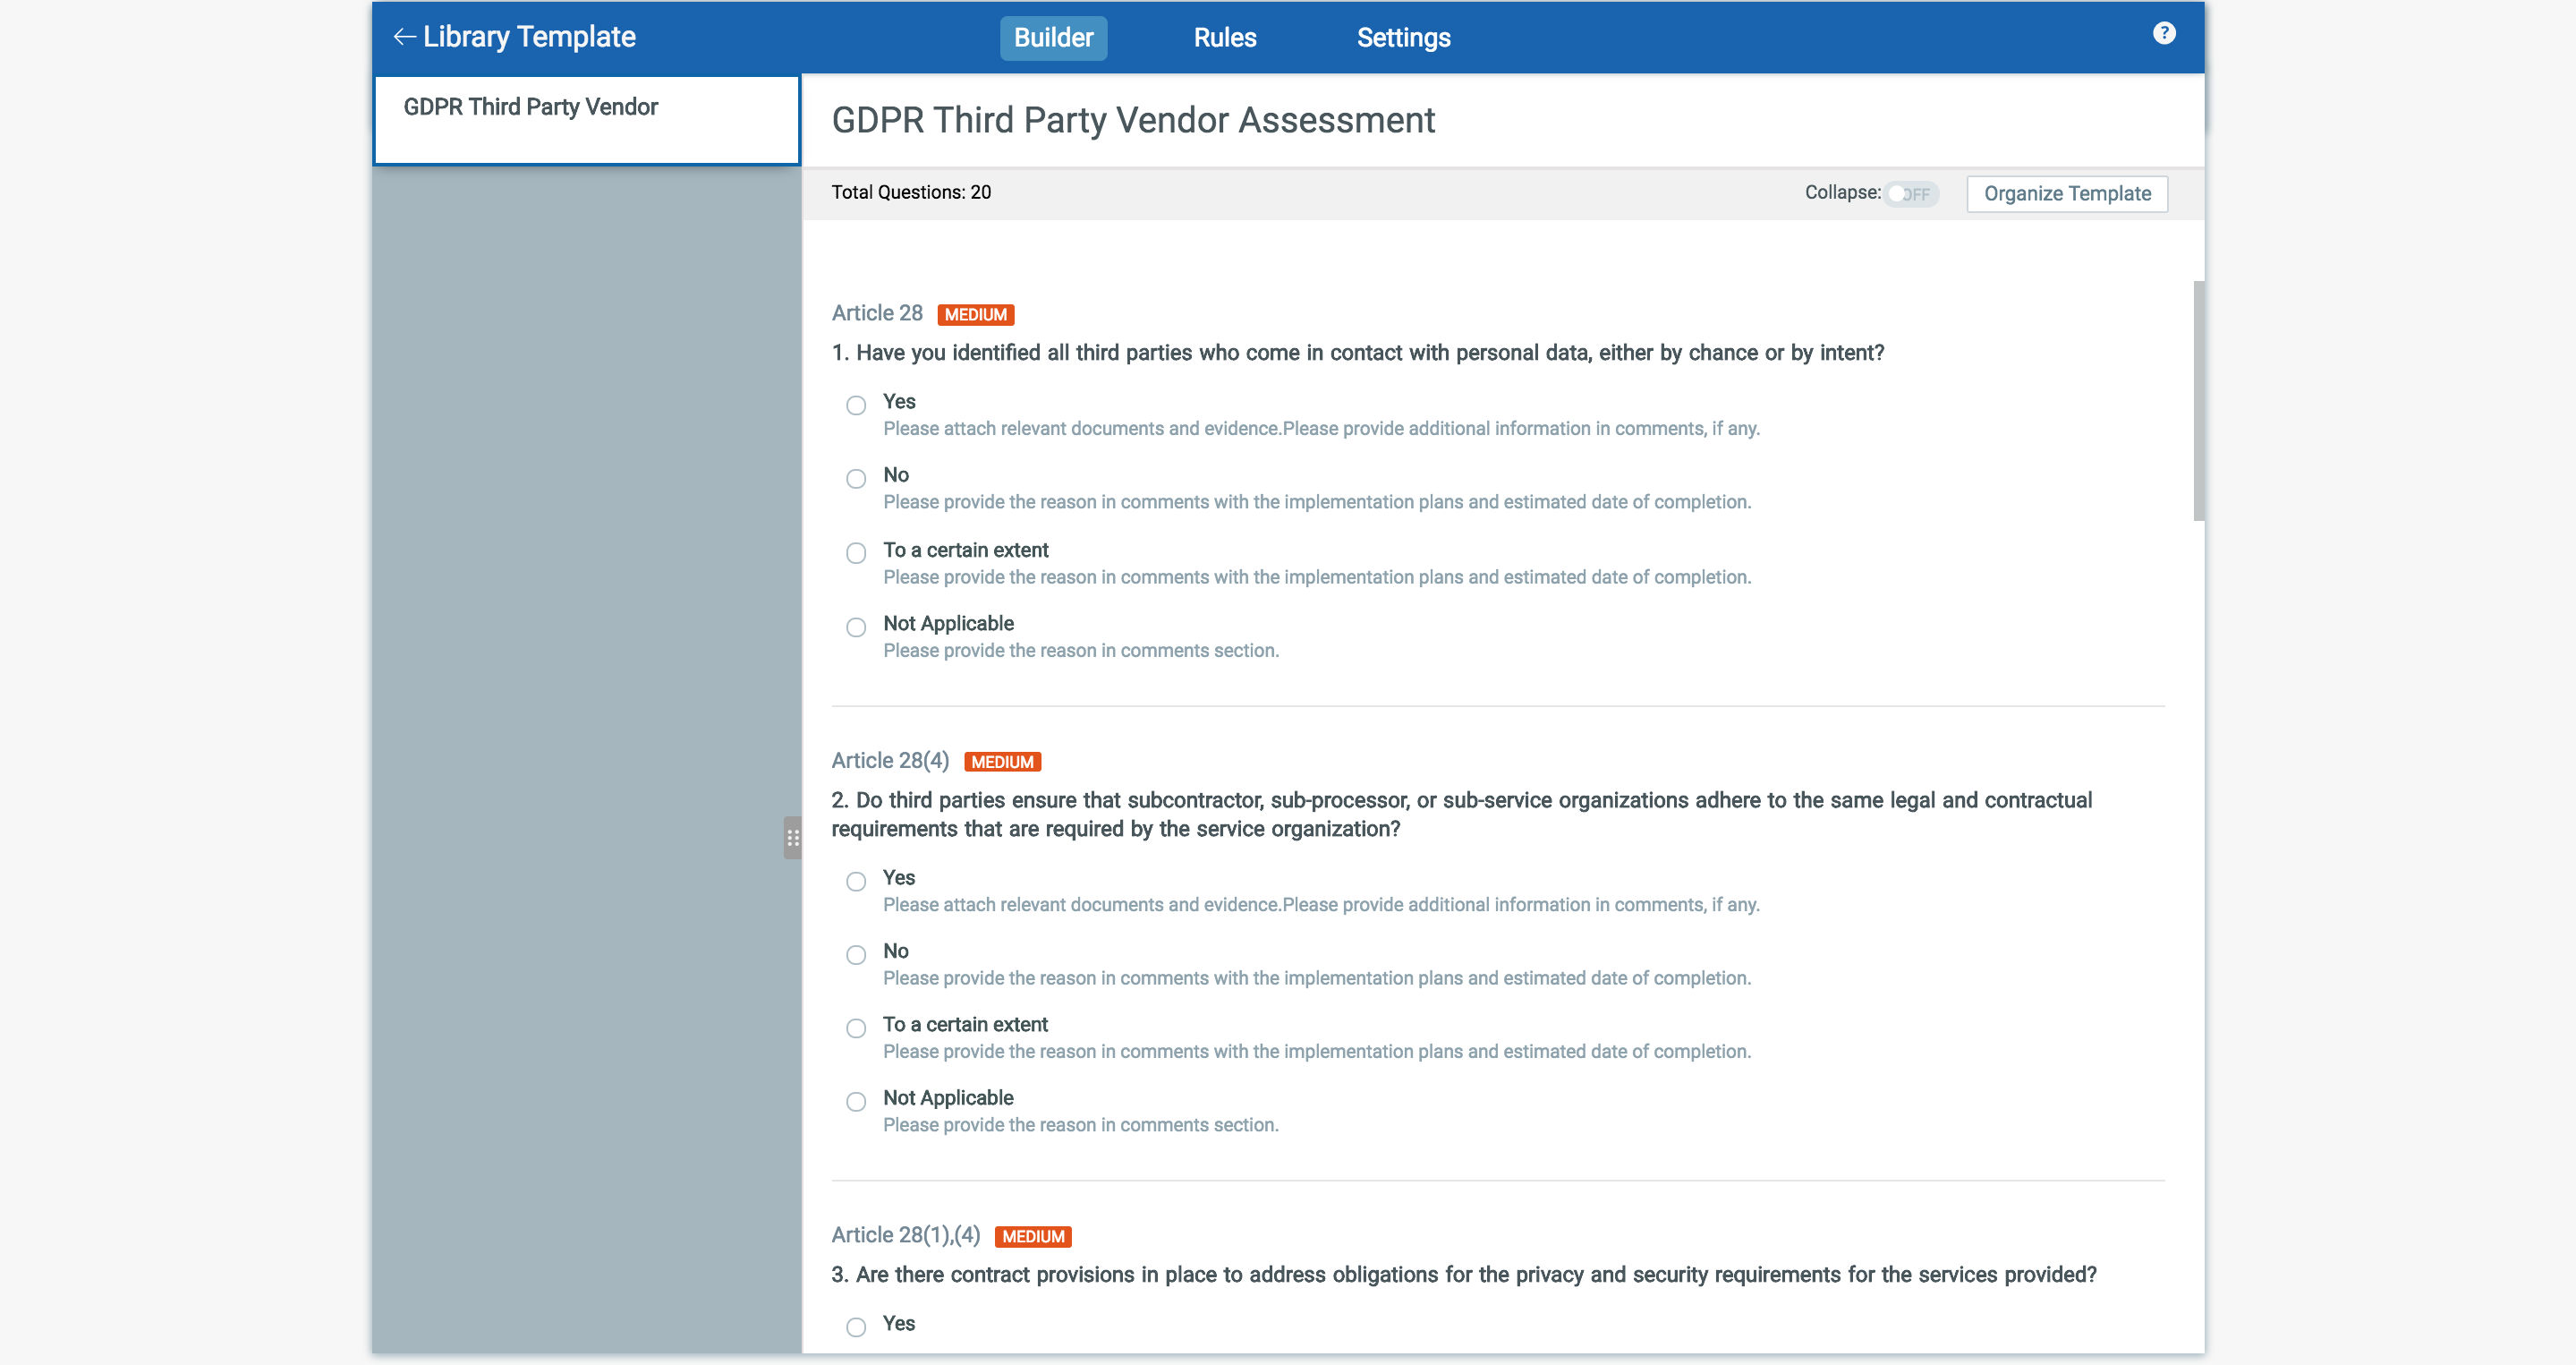Click question 1 text about identified third parties
Screen dimensions: 2576x1365
[x=1358, y=353]
